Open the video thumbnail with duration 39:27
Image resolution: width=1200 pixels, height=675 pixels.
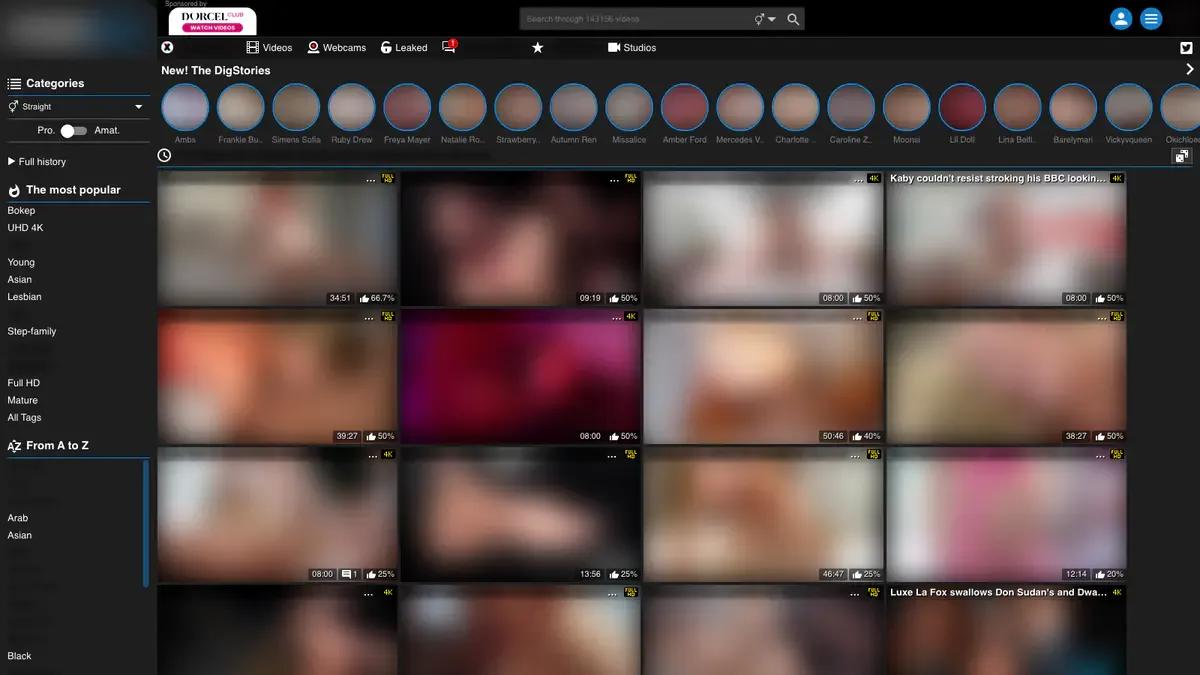click(x=278, y=376)
